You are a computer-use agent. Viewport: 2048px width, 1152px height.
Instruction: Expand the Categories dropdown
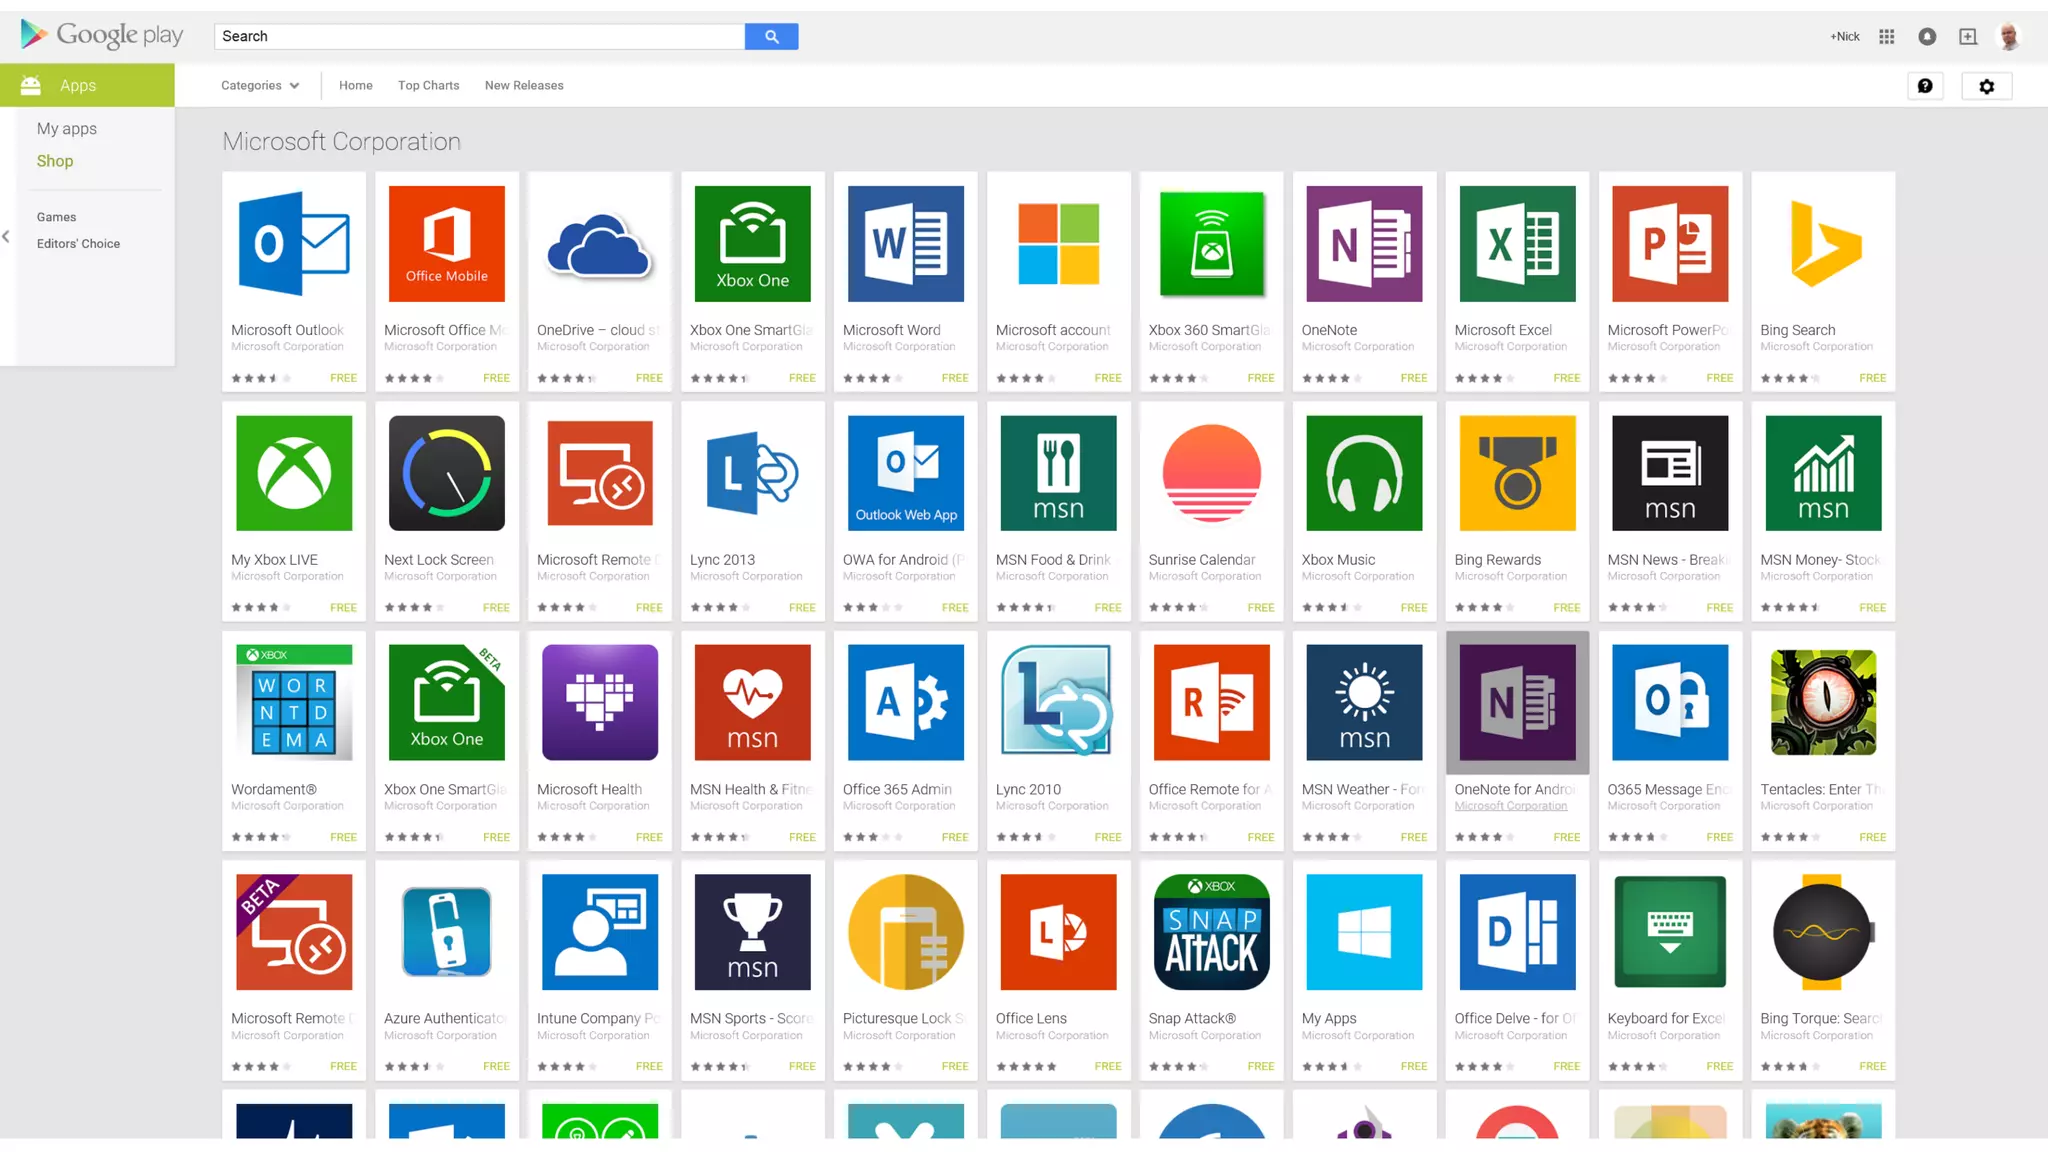[x=260, y=86]
